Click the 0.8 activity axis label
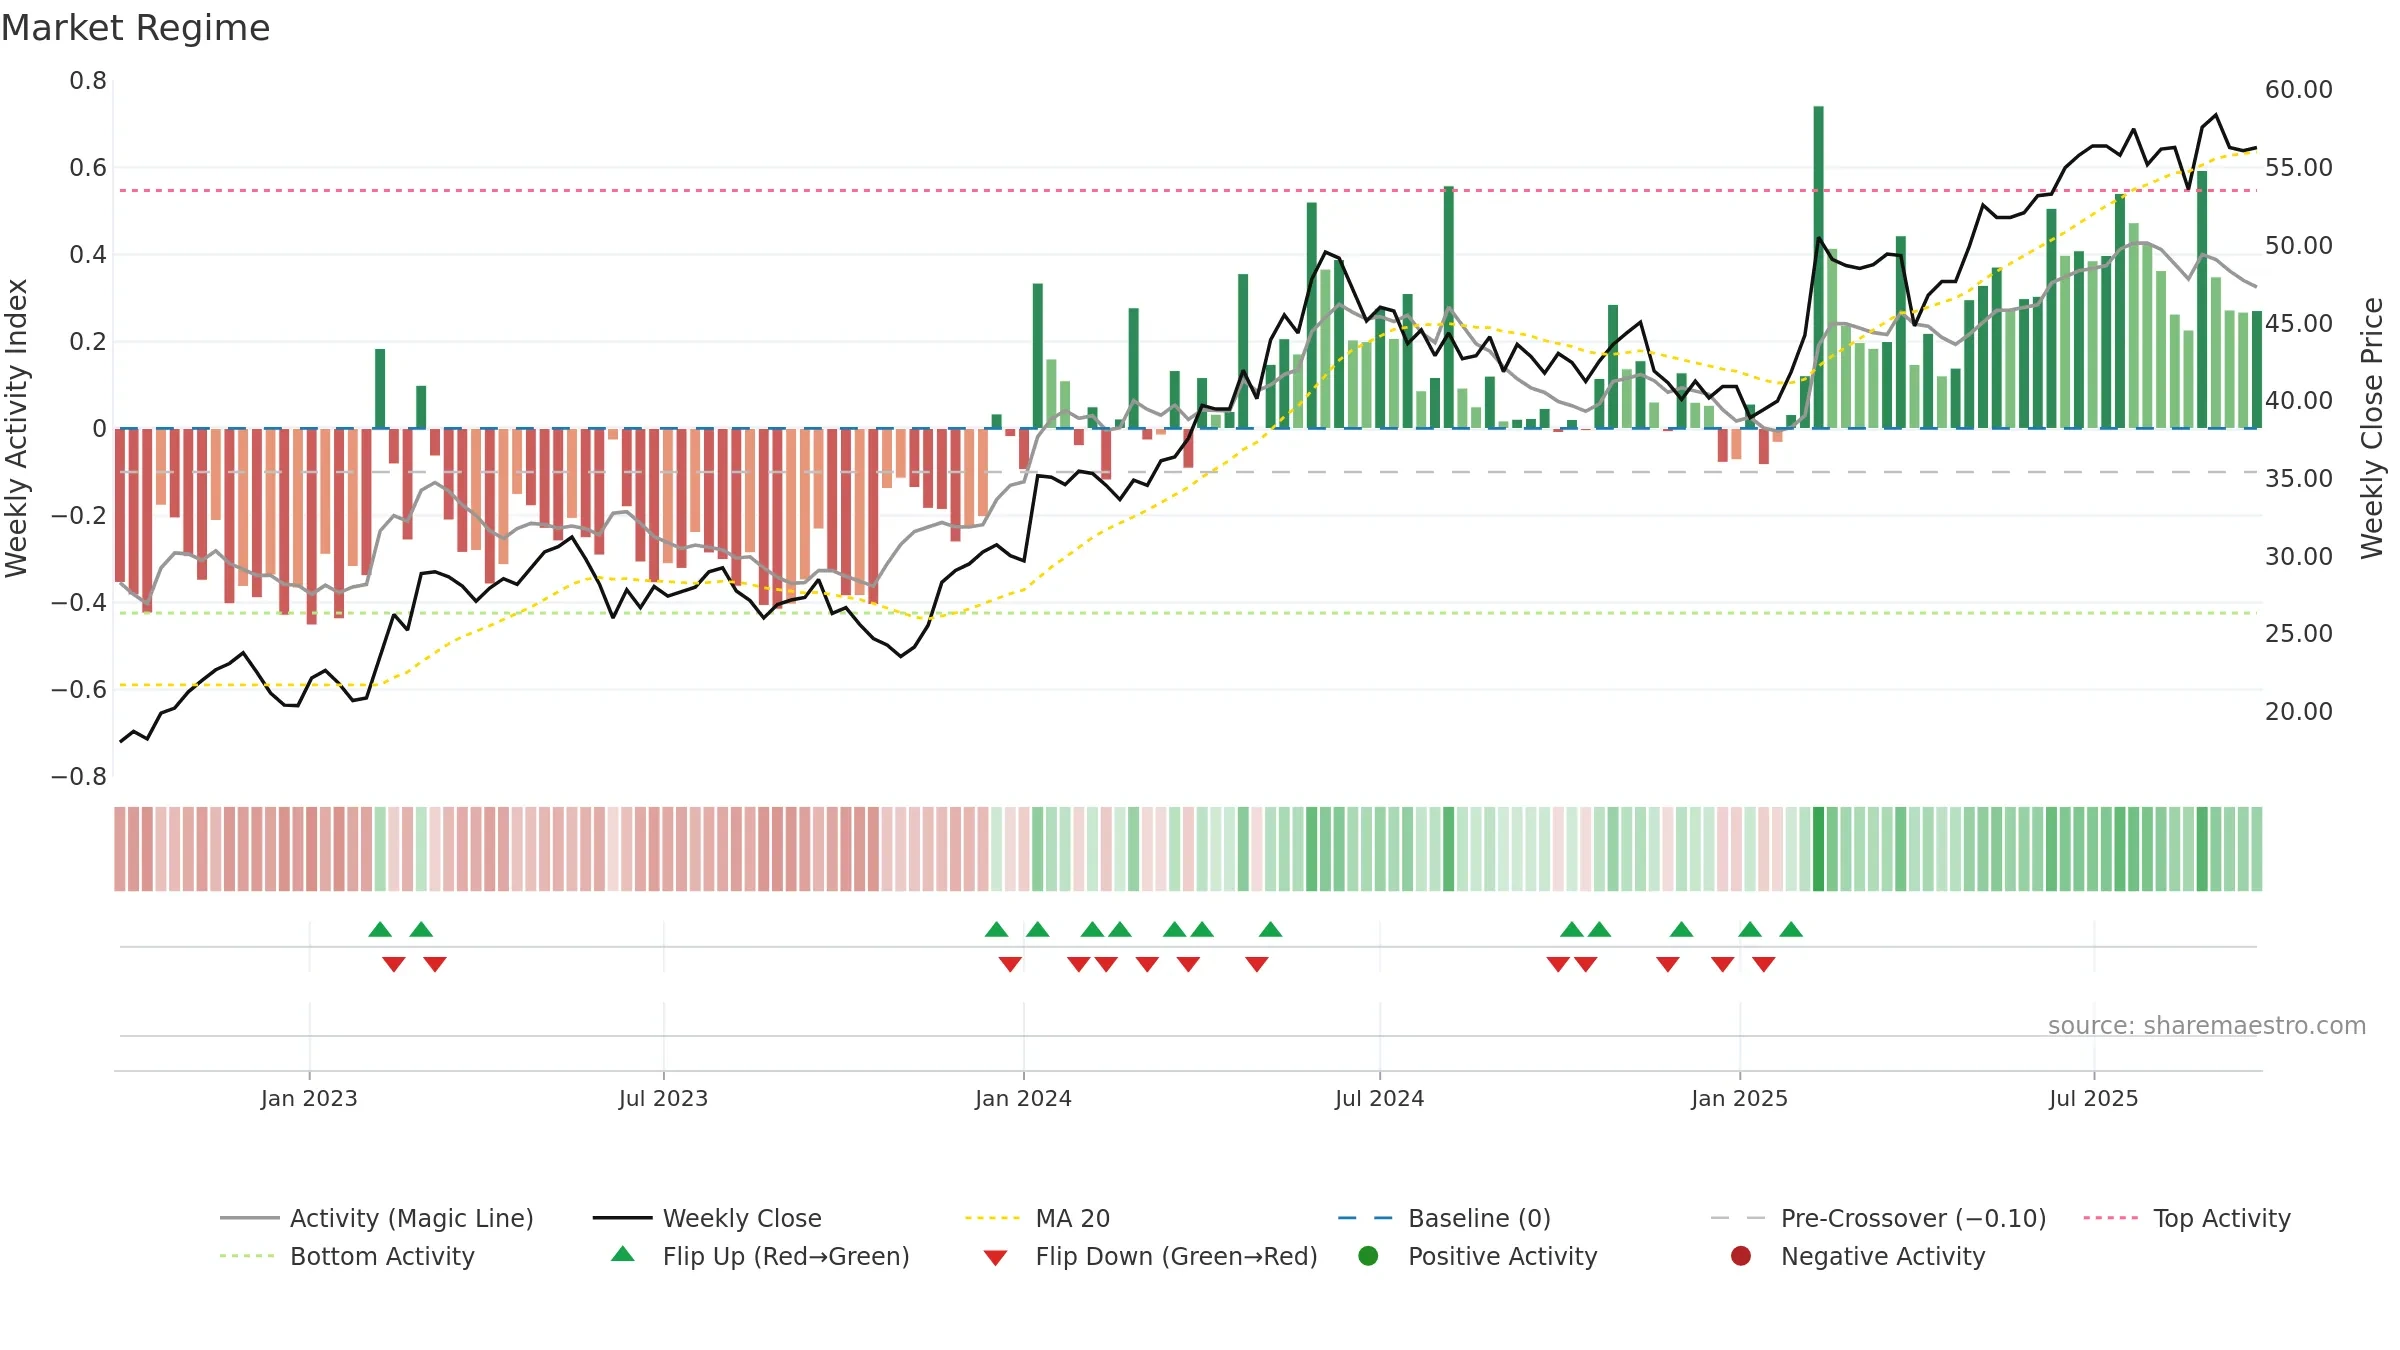 (88, 80)
